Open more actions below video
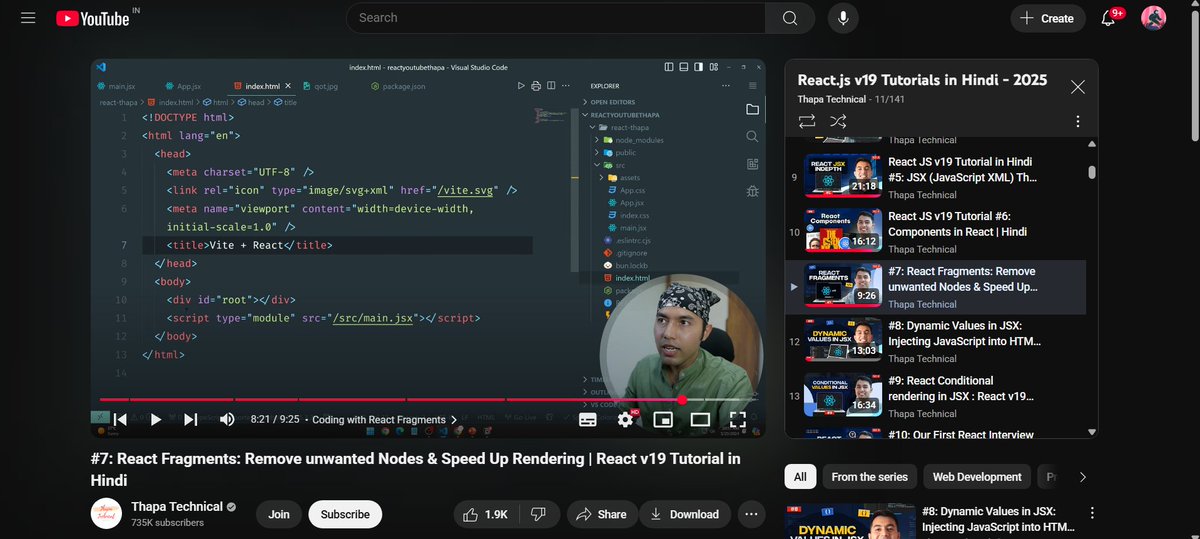The height and width of the screenshot is (539, 1200). pyautogui.click(x=751, y=514)
